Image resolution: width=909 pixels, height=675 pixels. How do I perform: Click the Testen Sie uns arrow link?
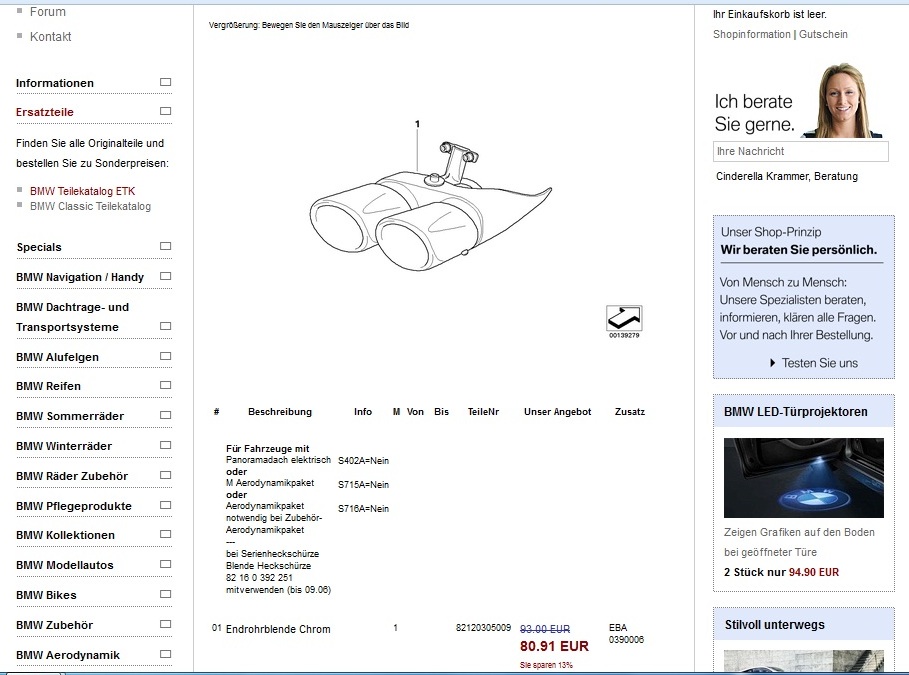(x=814, y=363)
